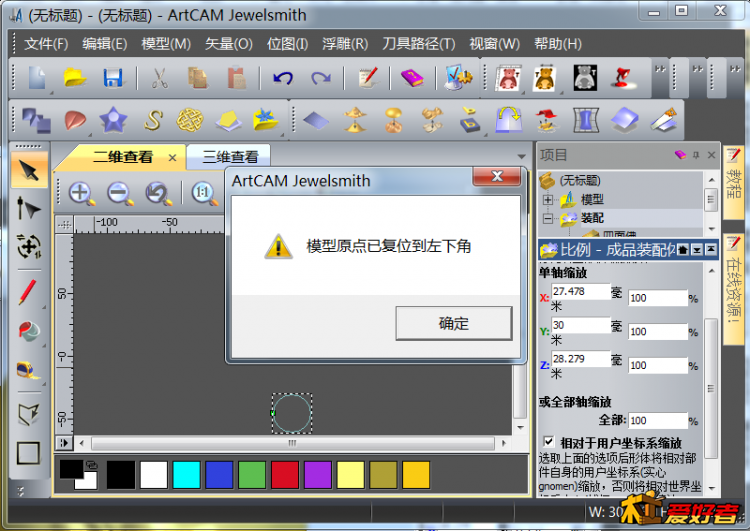Click the Z size field 28.279

pyautogui.click(x=581, y=359)
